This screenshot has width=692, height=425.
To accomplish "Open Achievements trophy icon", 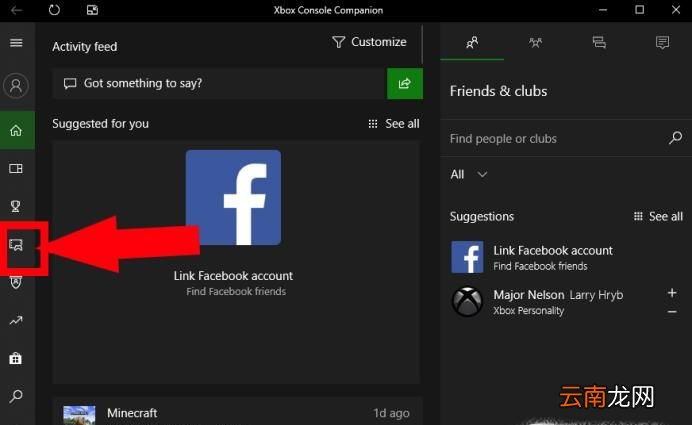I will [16, 206].
